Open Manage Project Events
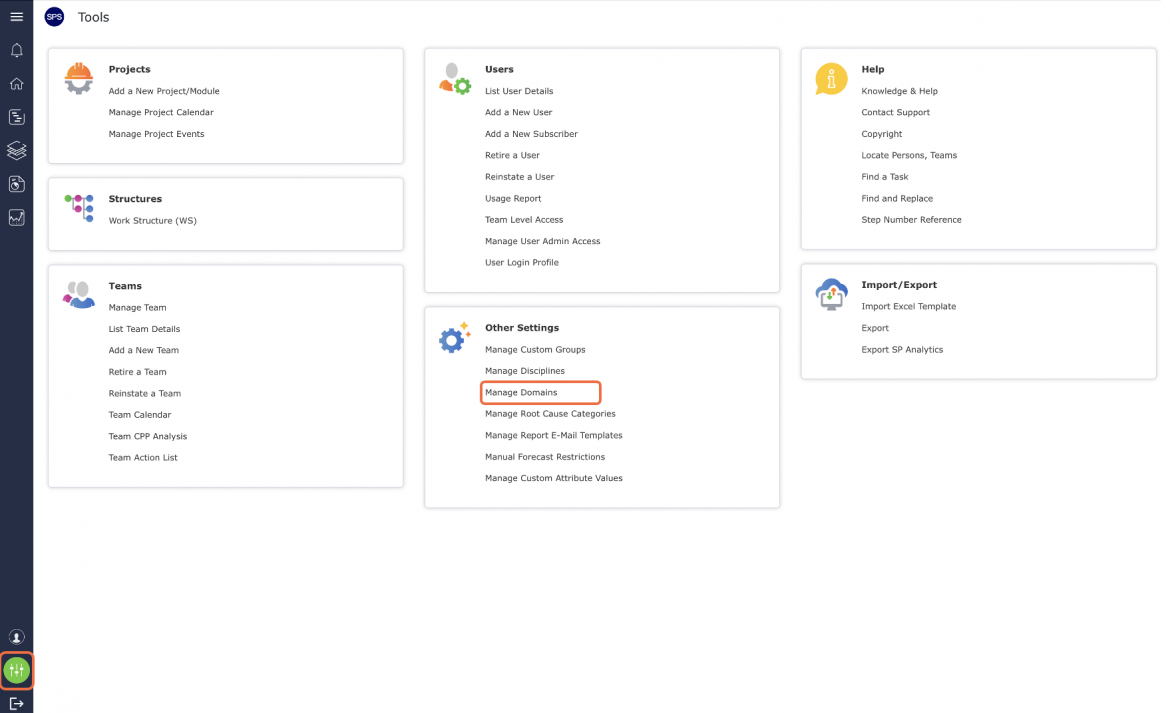Screen dimensions: 1170x713 (157, 134)
